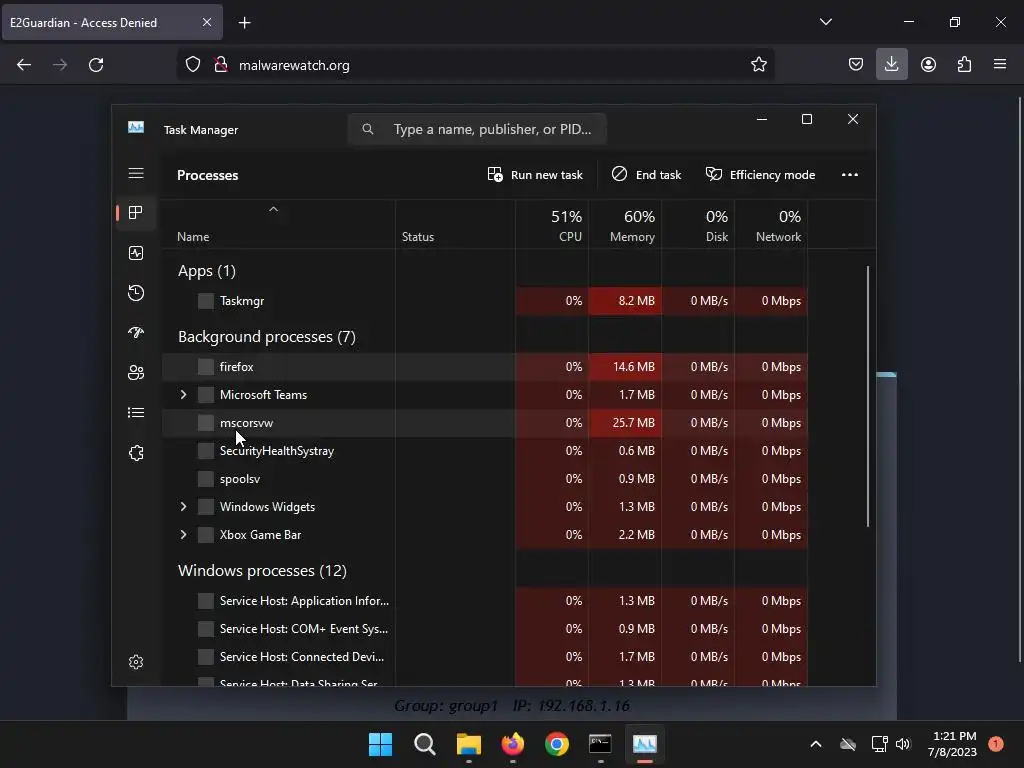Open Chrome from the taskbar
Viewport: 1024px width, 768px height.
556,744
